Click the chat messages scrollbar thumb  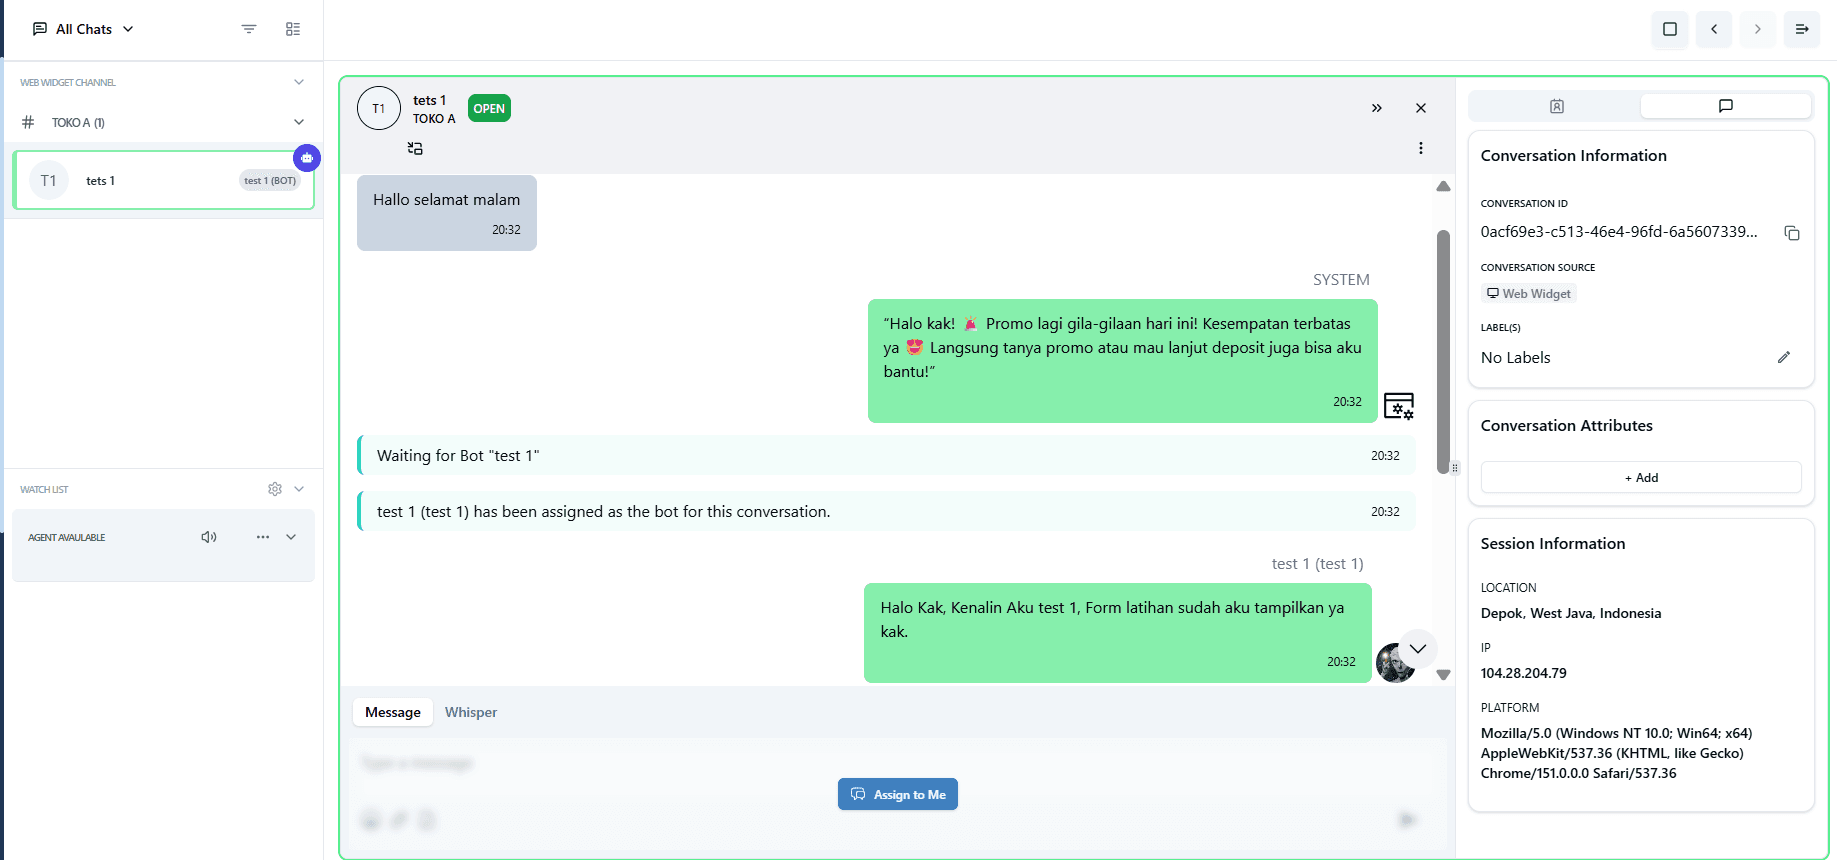(x=1443, y=352)
